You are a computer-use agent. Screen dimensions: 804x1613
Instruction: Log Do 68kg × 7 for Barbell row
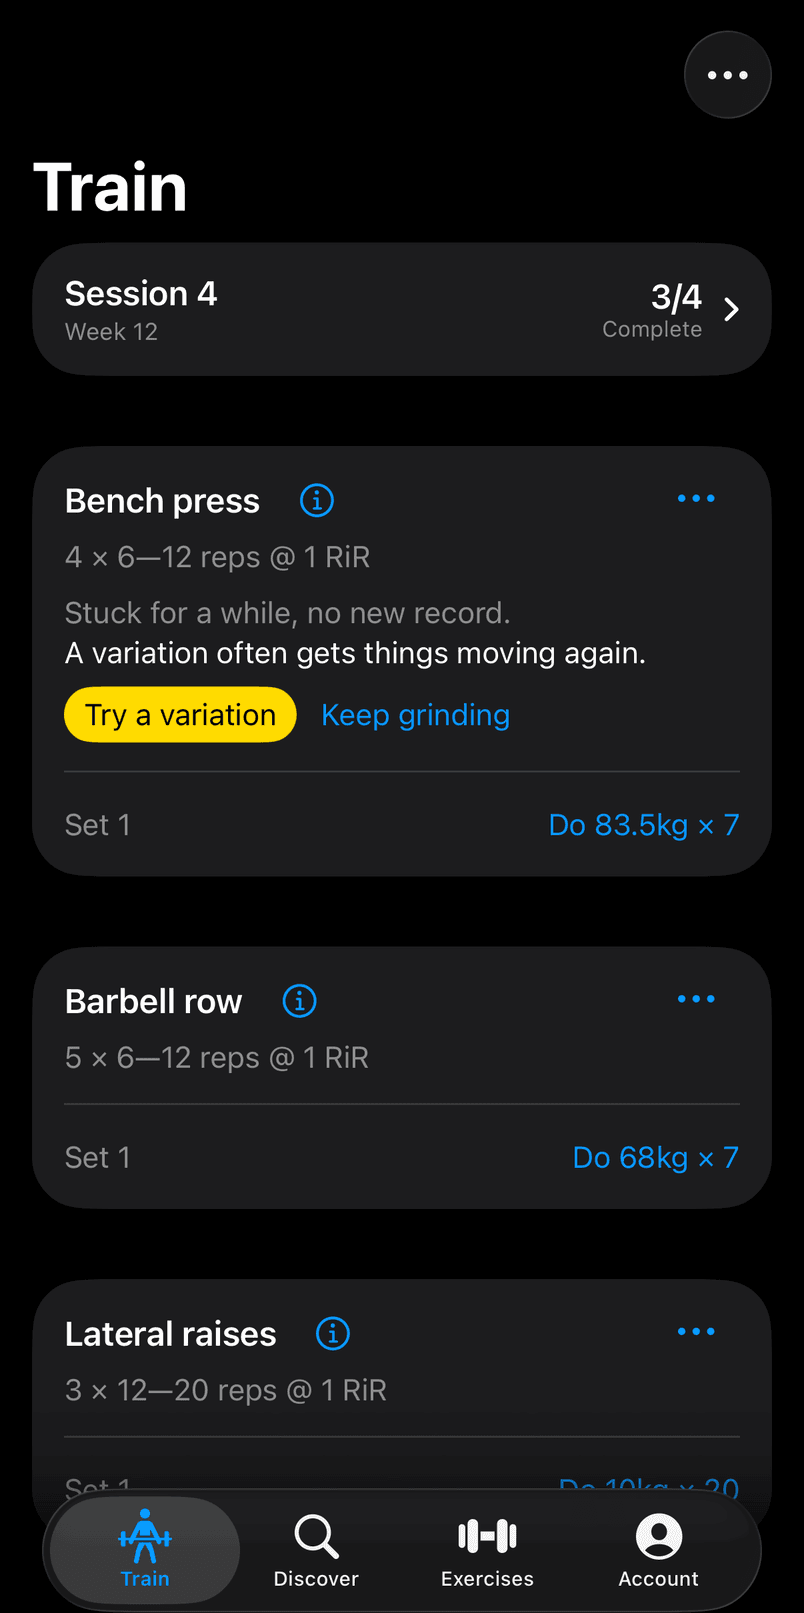coord(656,1157)
